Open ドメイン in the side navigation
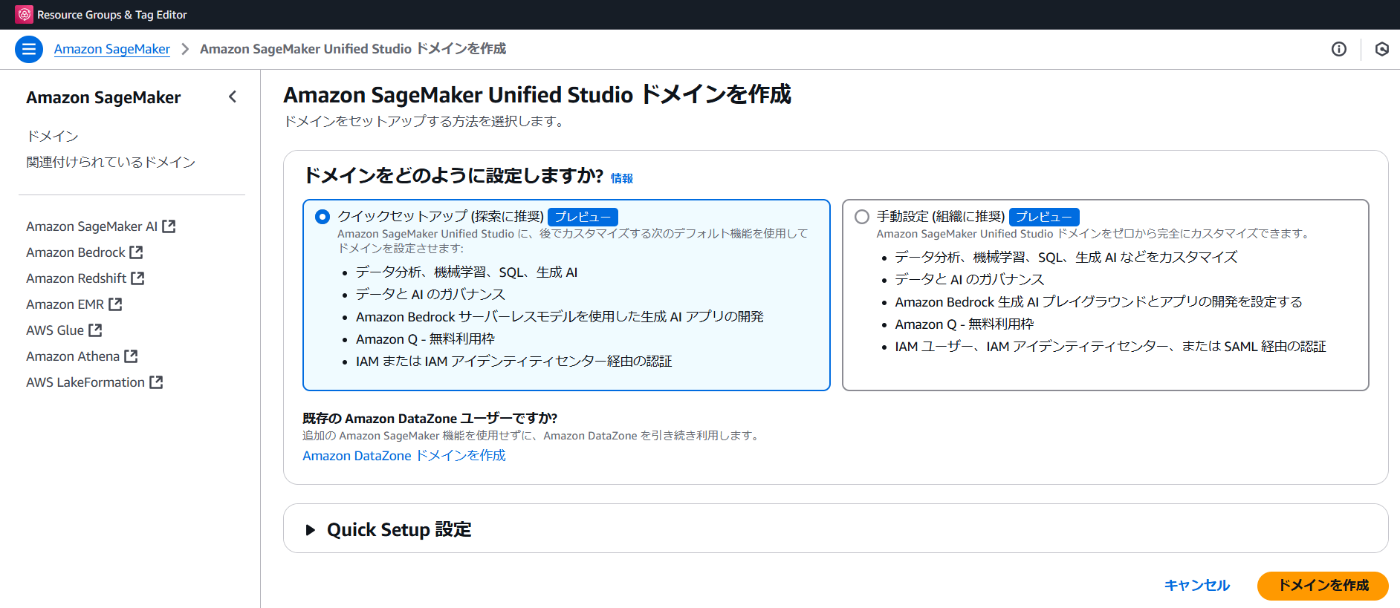Image resolution: width=1400 pixels, height=608 pixels. click(52, 136)
